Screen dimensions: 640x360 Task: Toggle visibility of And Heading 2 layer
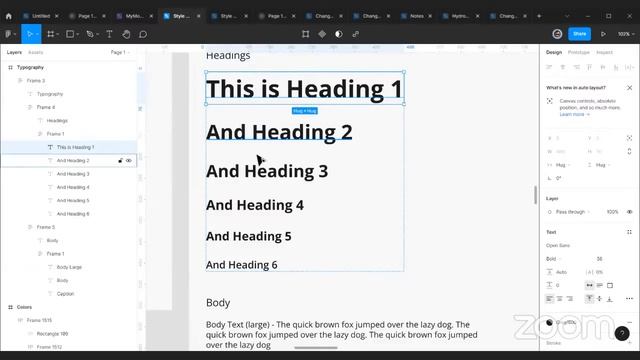coord(129,161)
